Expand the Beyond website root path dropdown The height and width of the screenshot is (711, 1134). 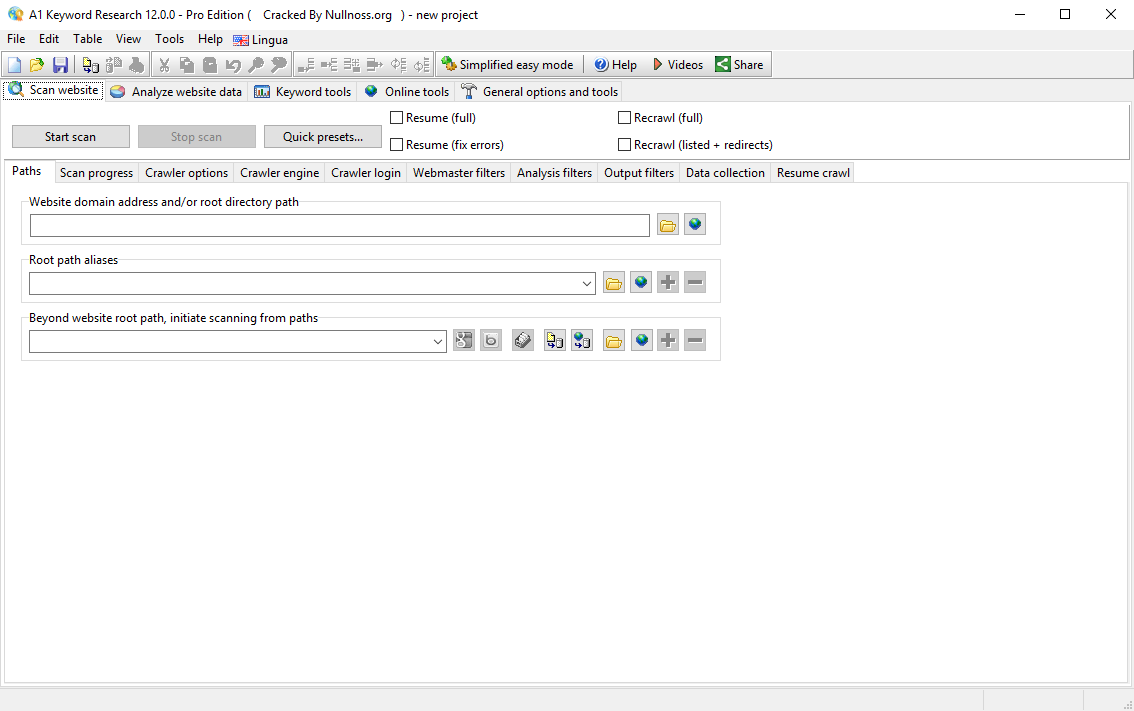coord(438,341)
